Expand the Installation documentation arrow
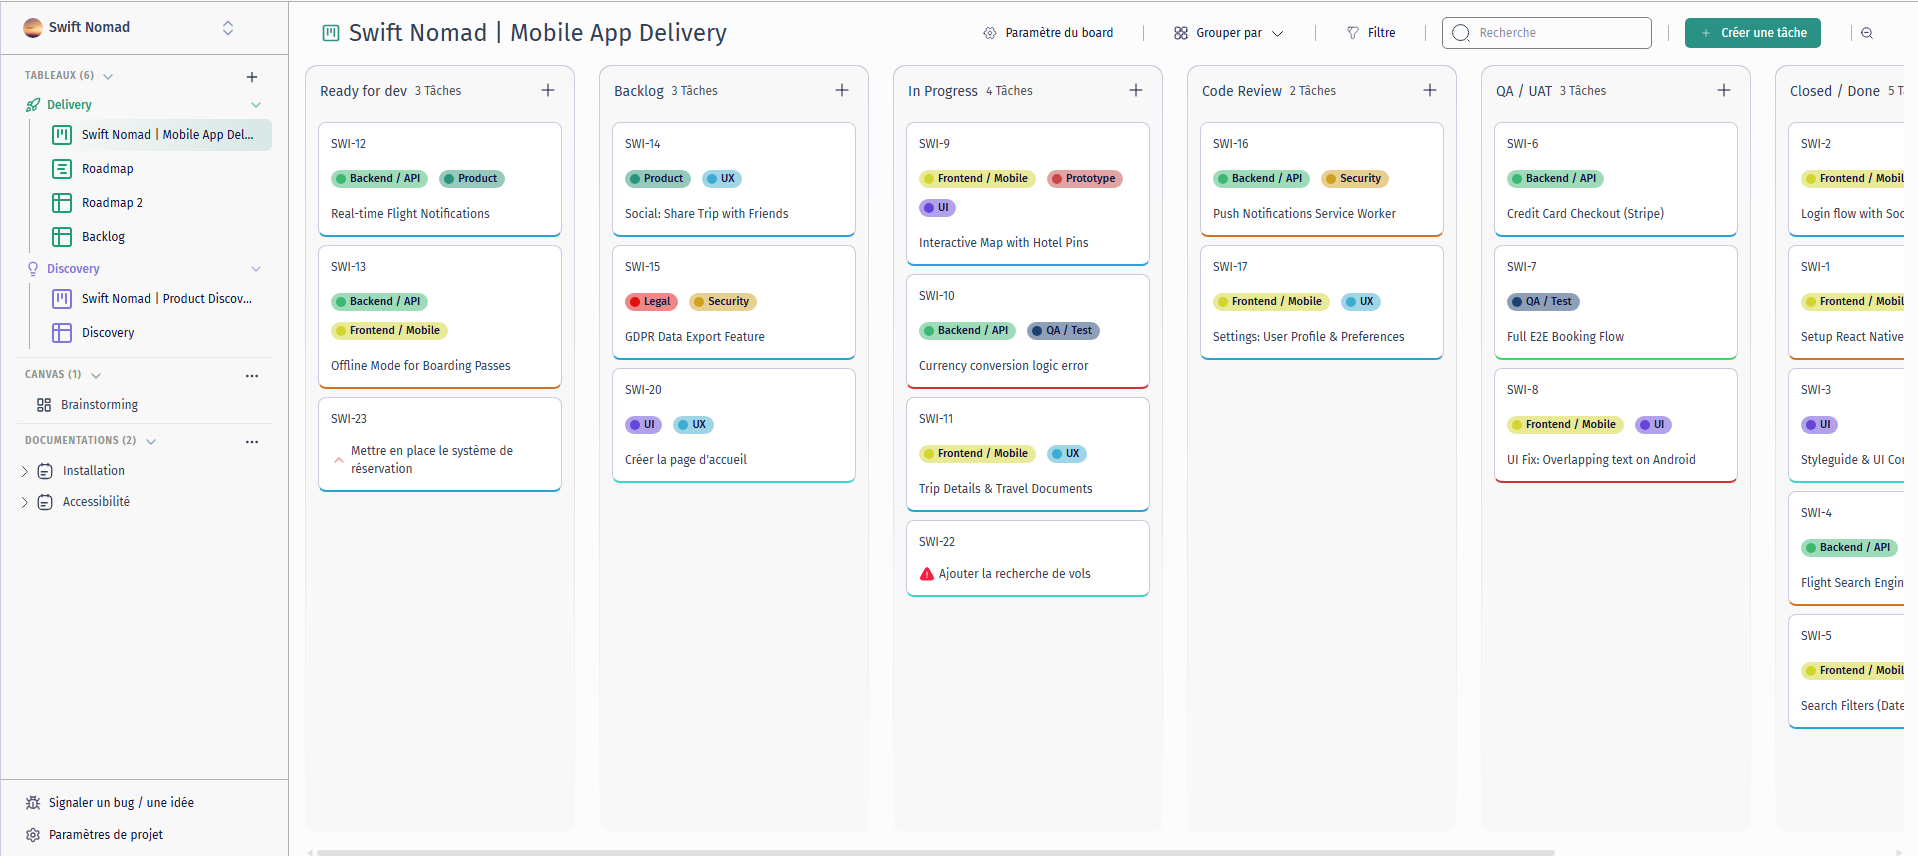 25,471
